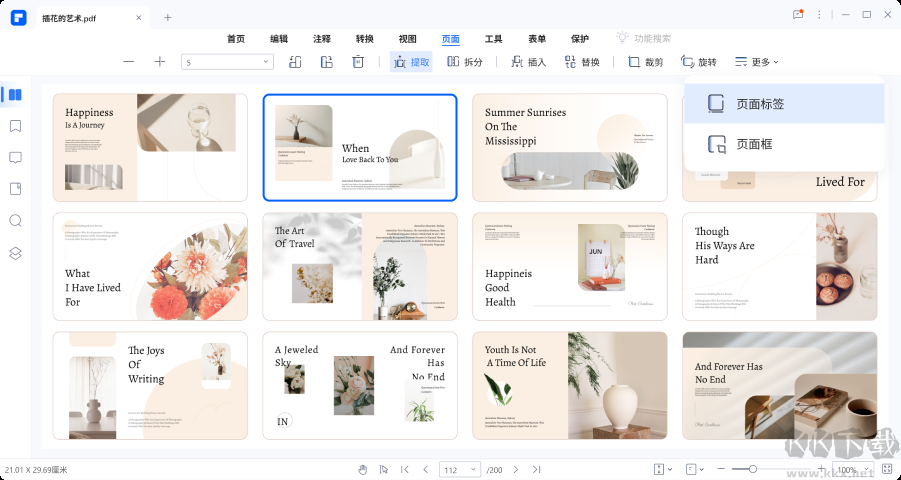Switch to the 页面 tab

click(450, 39)
